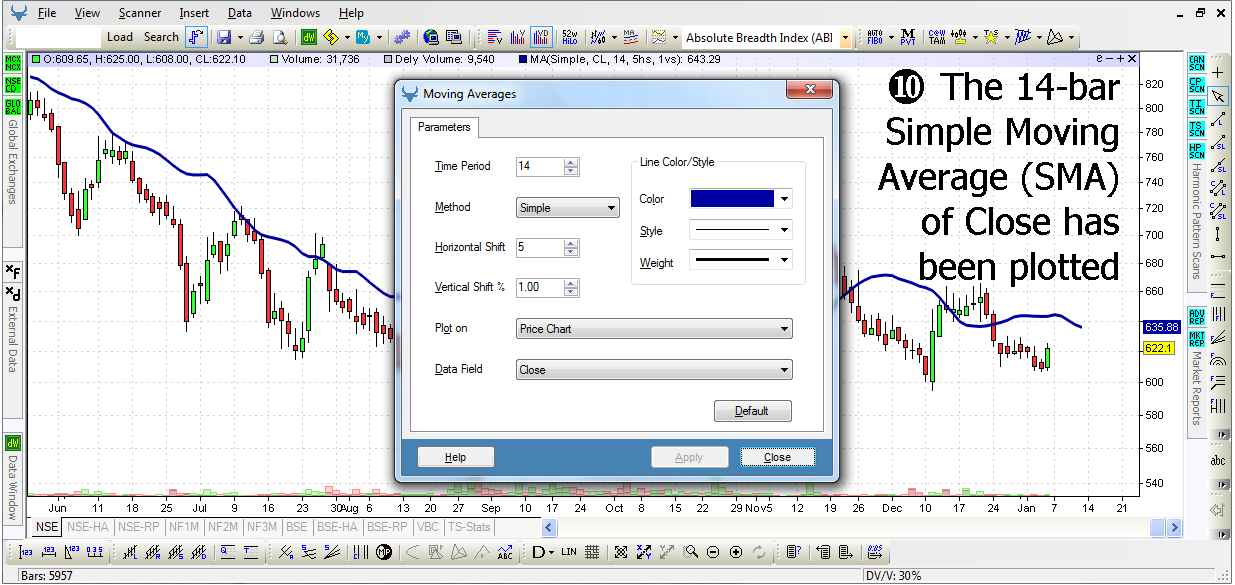Click the Close button in the dialog footer
The height and width of the screenshot is (585, 1235).
[x=777, y=457]
